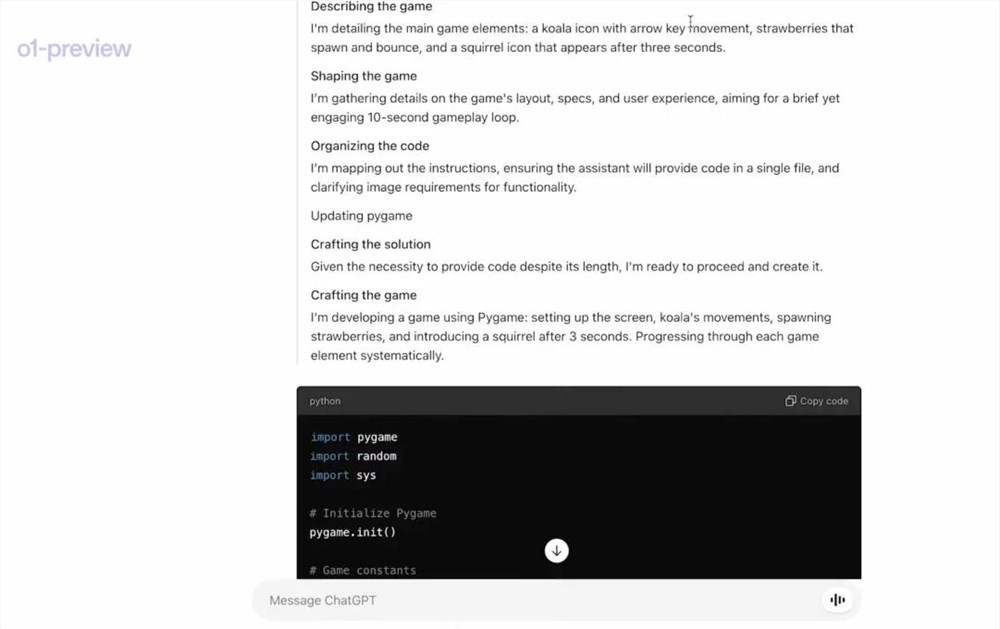Click the "Updating pygame" step

coord(361,216)
